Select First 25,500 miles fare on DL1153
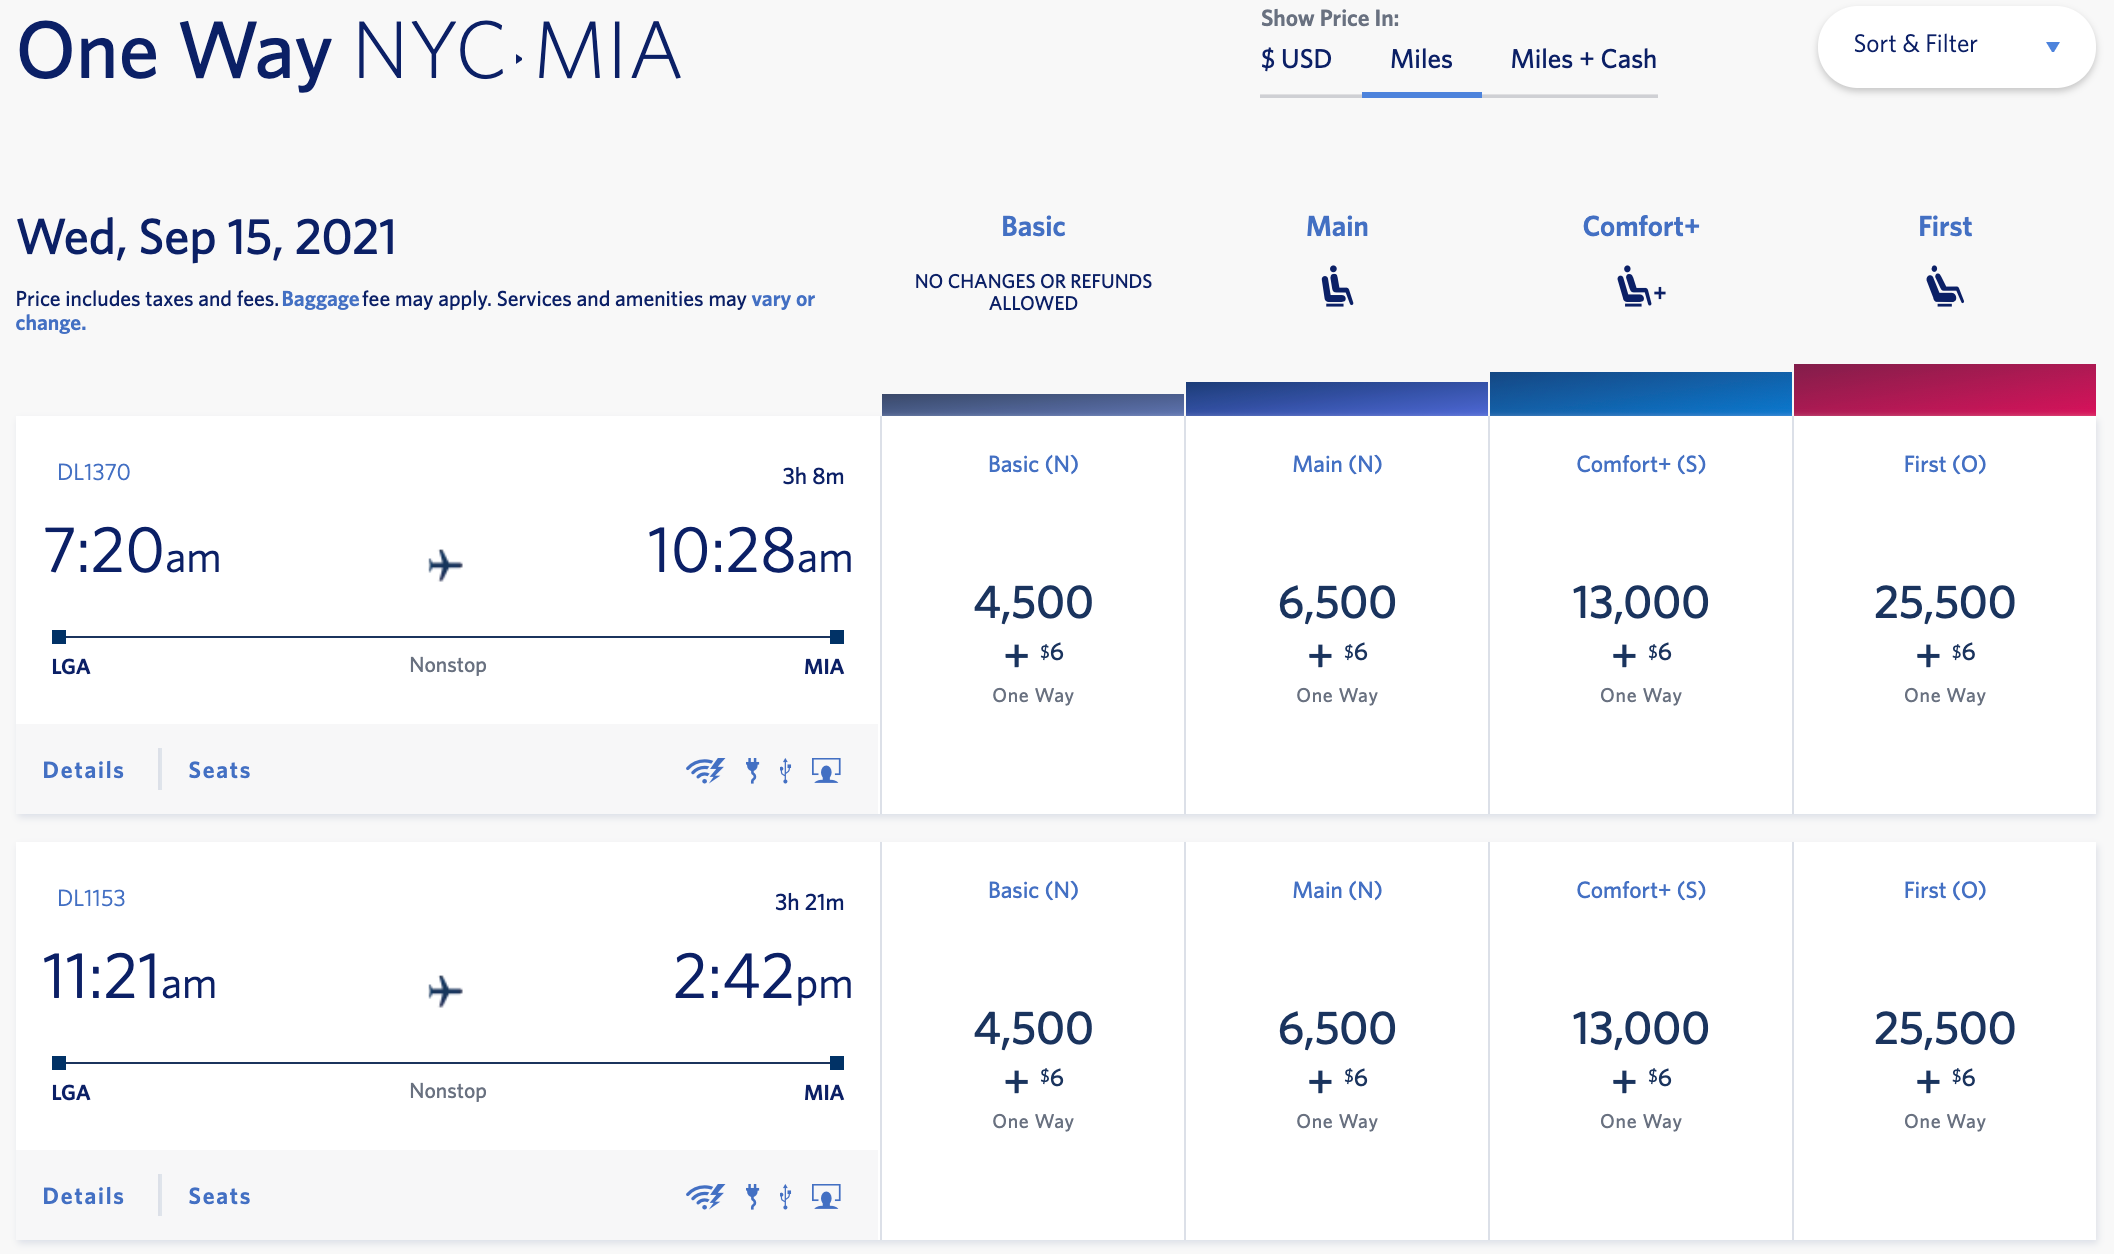This screenshot has width=2114, height=1254. [1945, 1041]
